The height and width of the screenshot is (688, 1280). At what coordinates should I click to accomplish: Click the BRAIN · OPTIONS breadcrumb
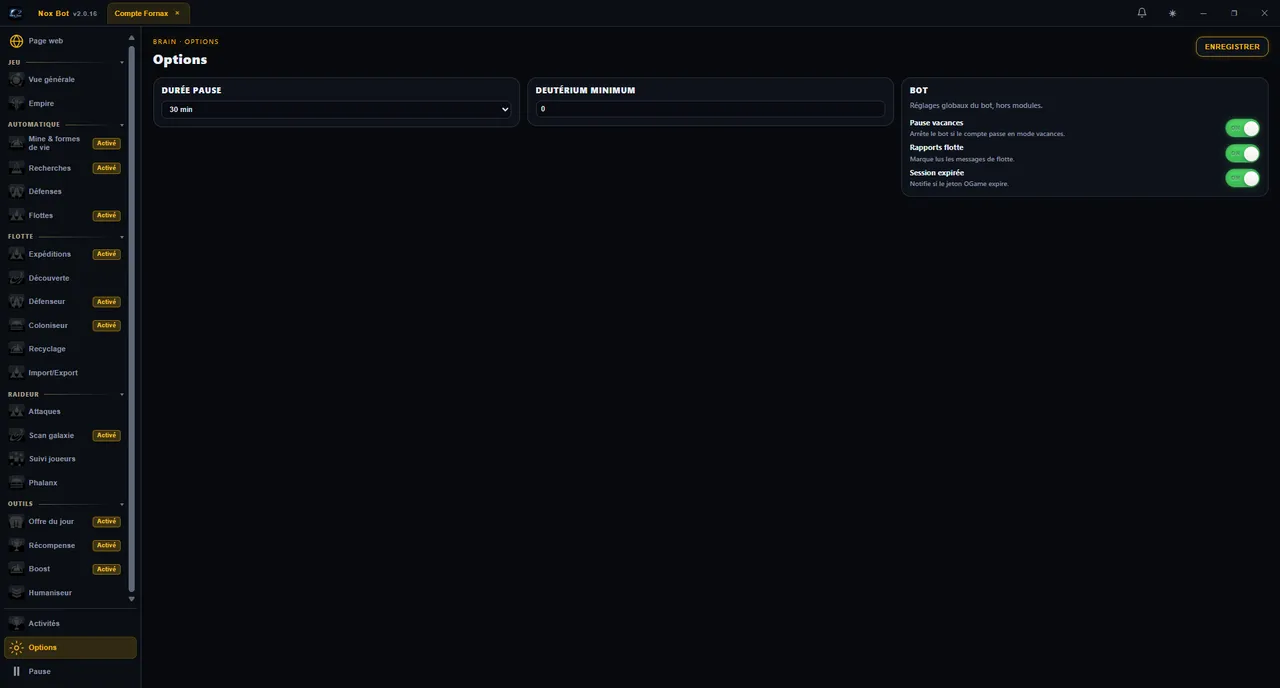pyautogui.click(x=186, y=42)
